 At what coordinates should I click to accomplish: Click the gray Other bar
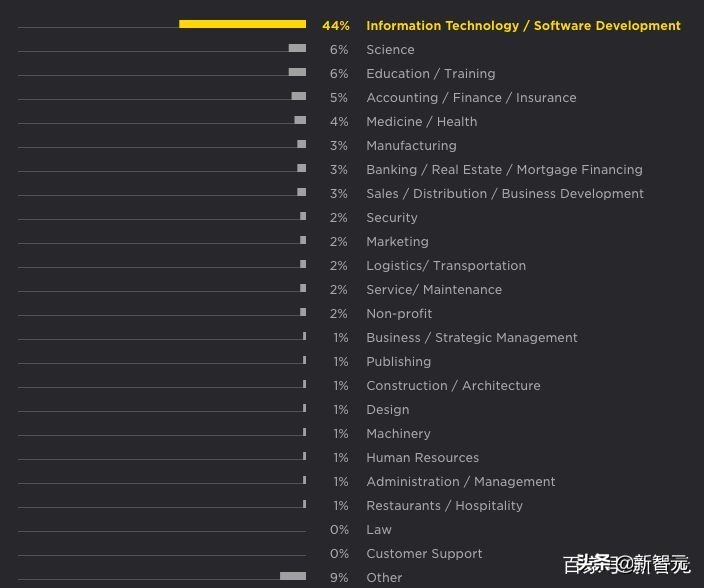293,576
